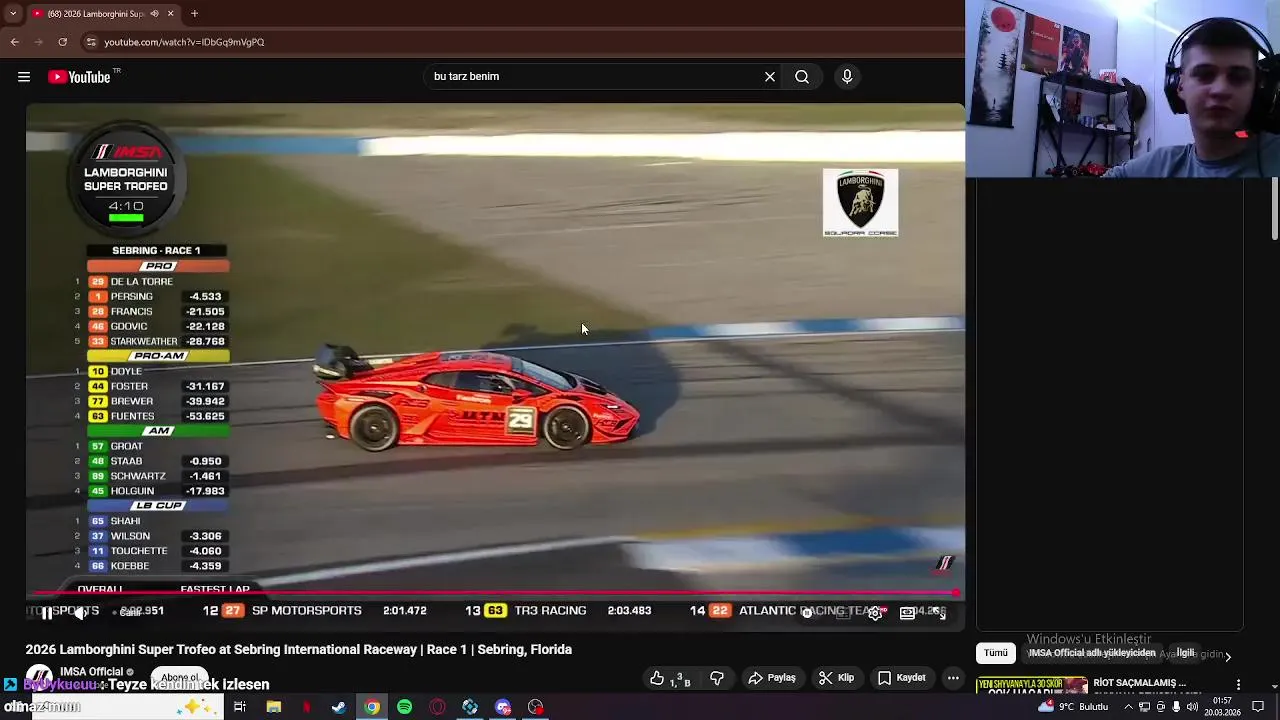Subscribe with the Abone ol button

click(x=180, y=677)
